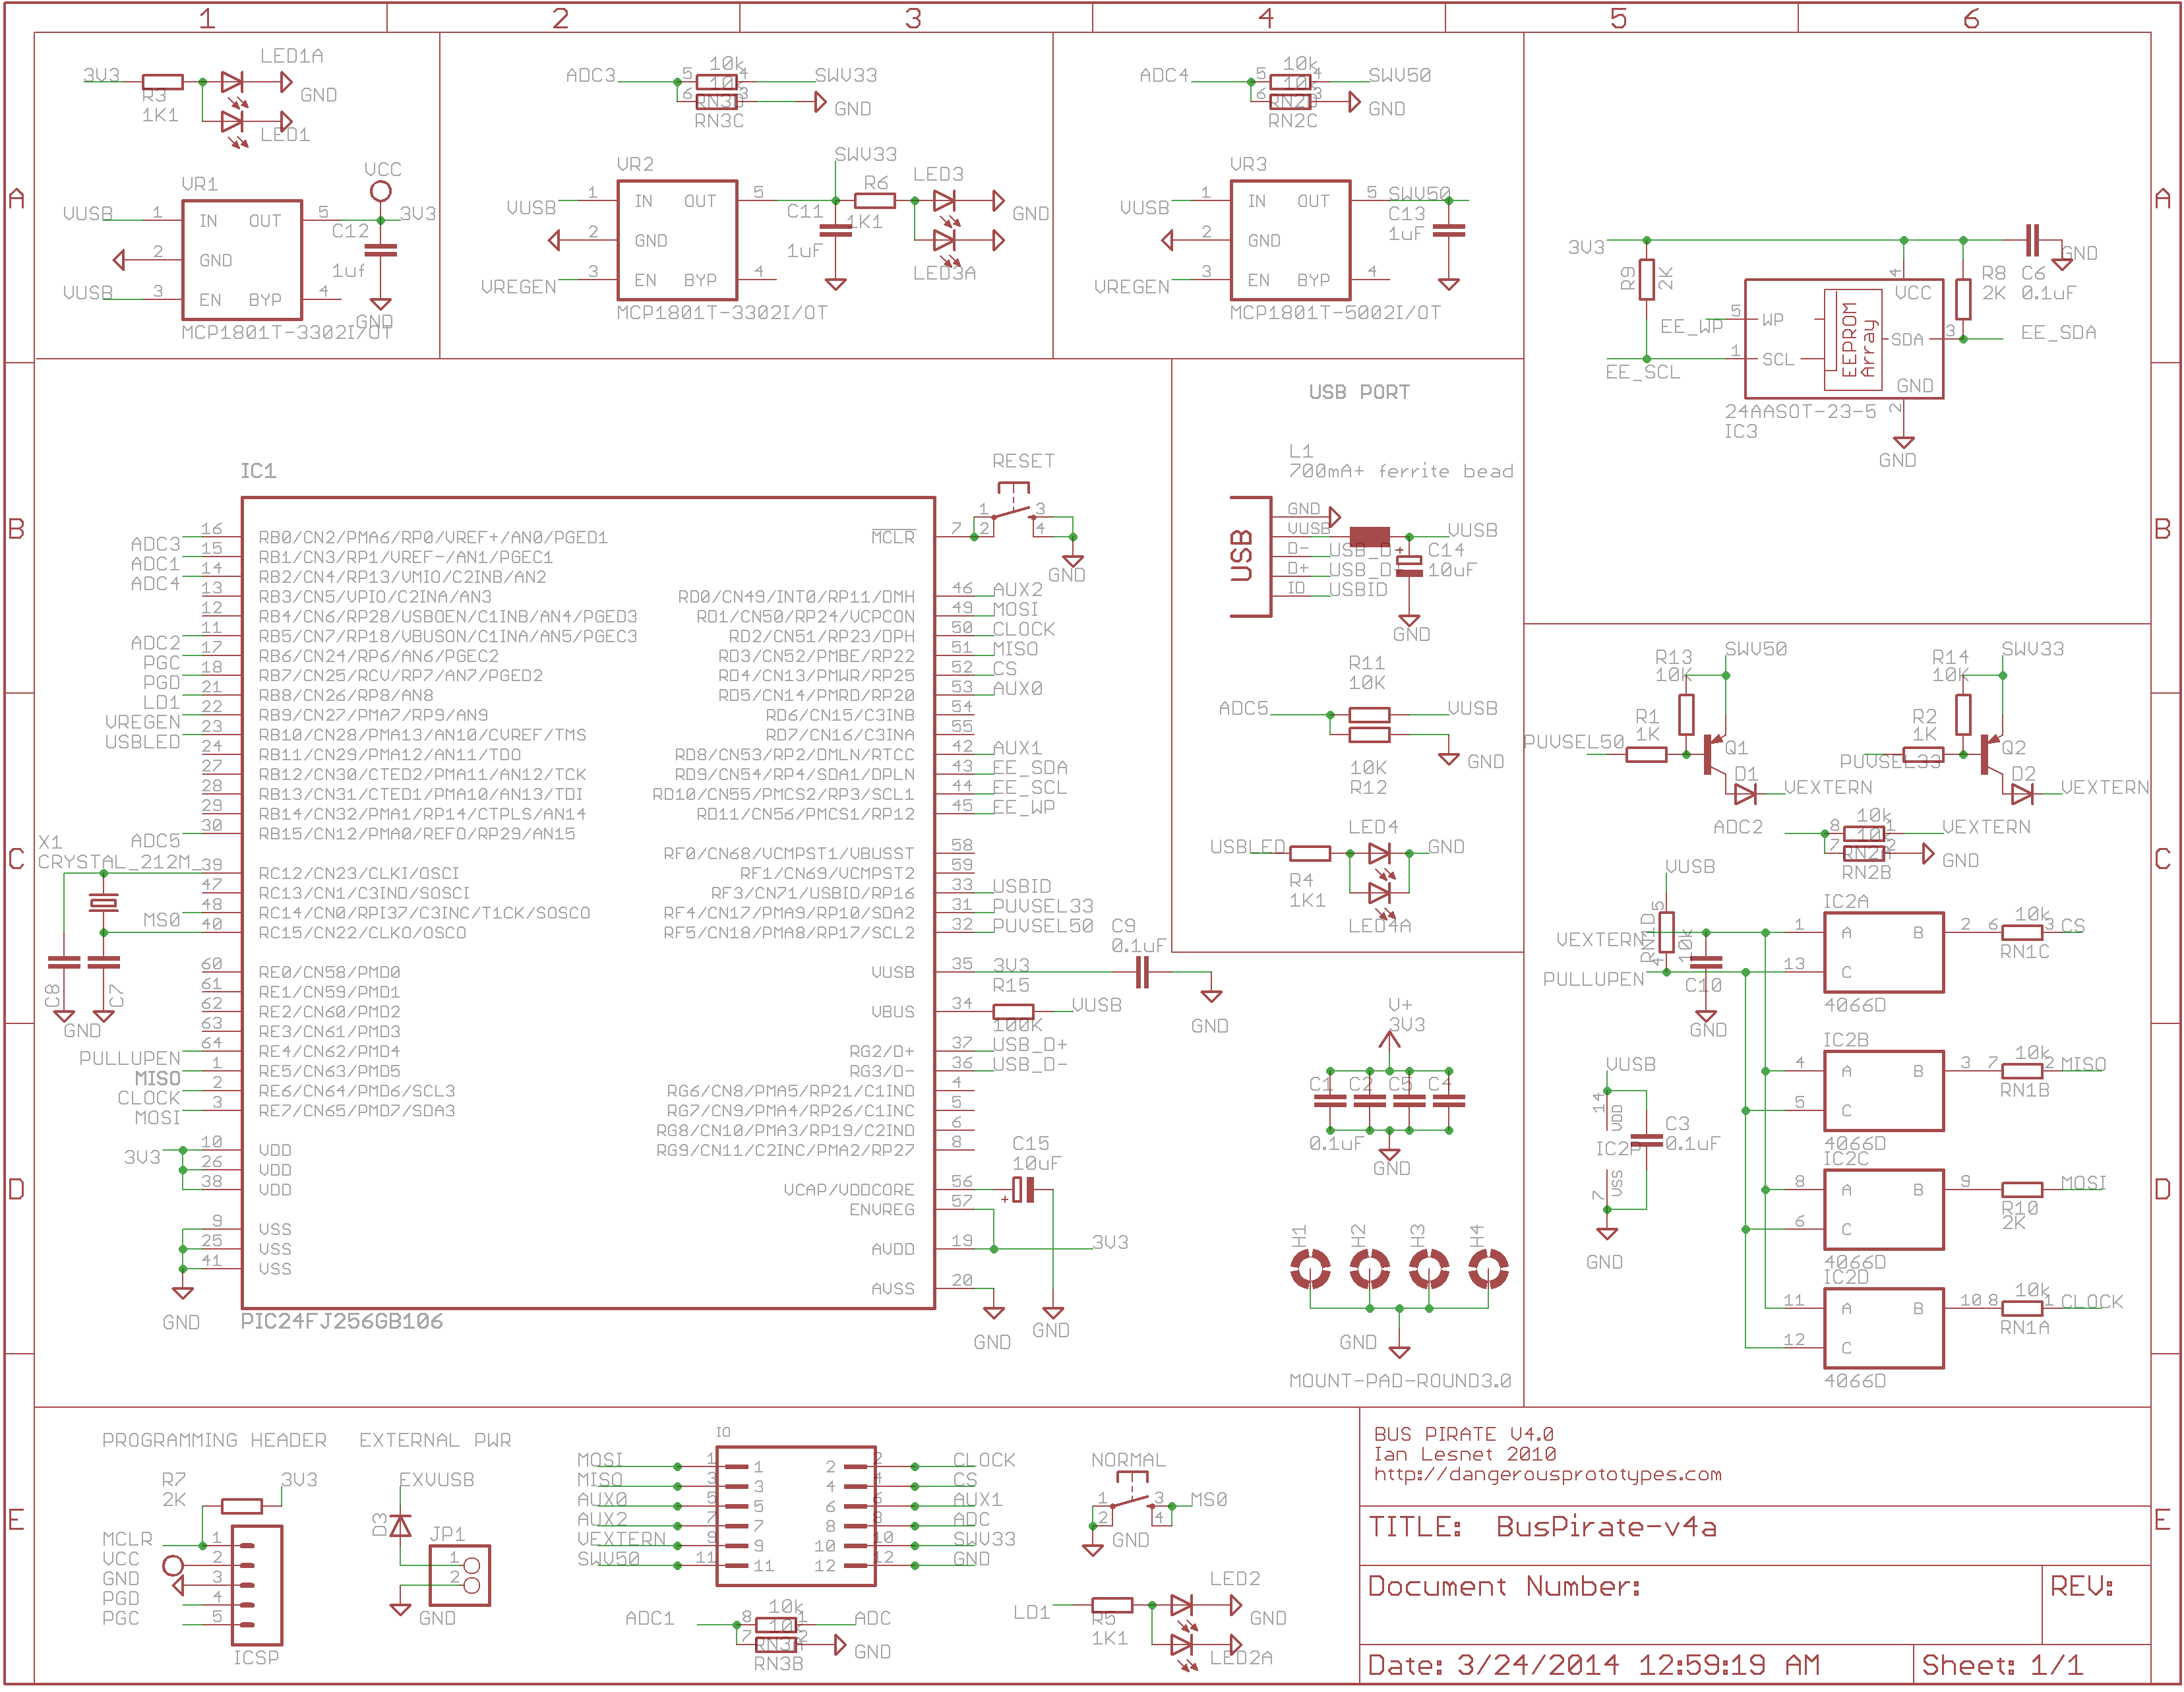
Task: Click the LED3 diode symbol
Action: (945, 201)
